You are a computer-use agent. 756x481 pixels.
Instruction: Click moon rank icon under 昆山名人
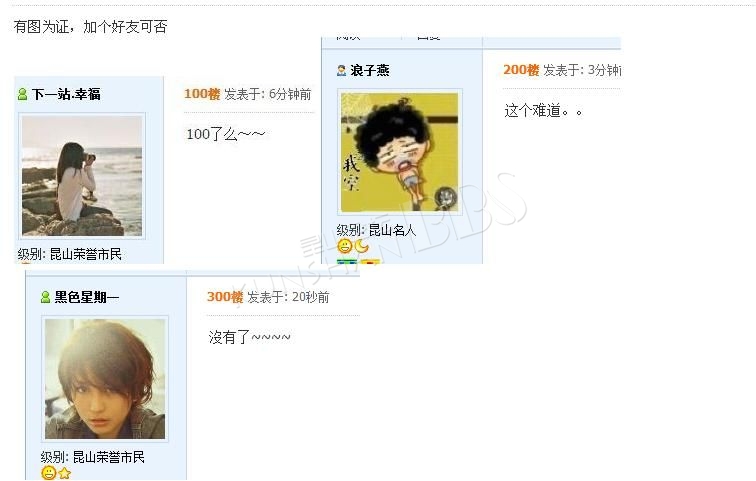coord(362,246)
